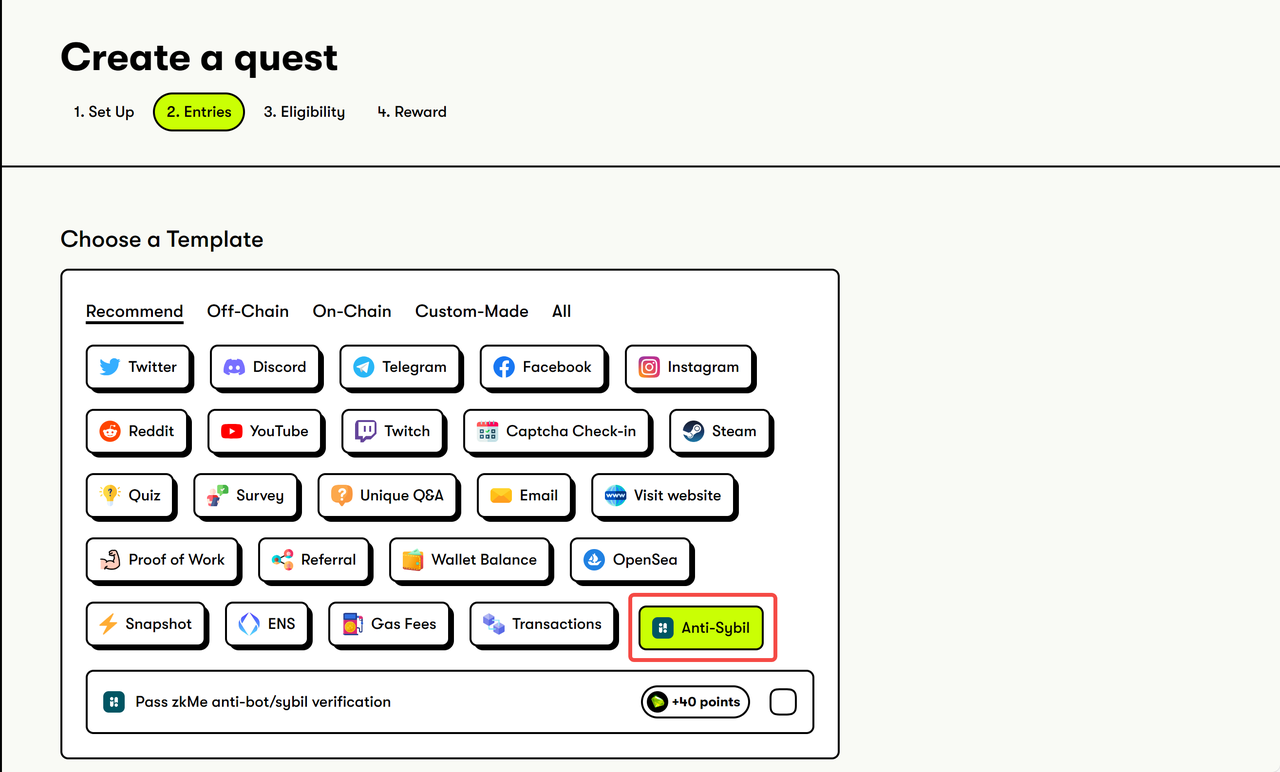The image size is (1280, 772).
Task: Click the Visit website globe icon
Action: pyautogui.click(x=615, y=495)
